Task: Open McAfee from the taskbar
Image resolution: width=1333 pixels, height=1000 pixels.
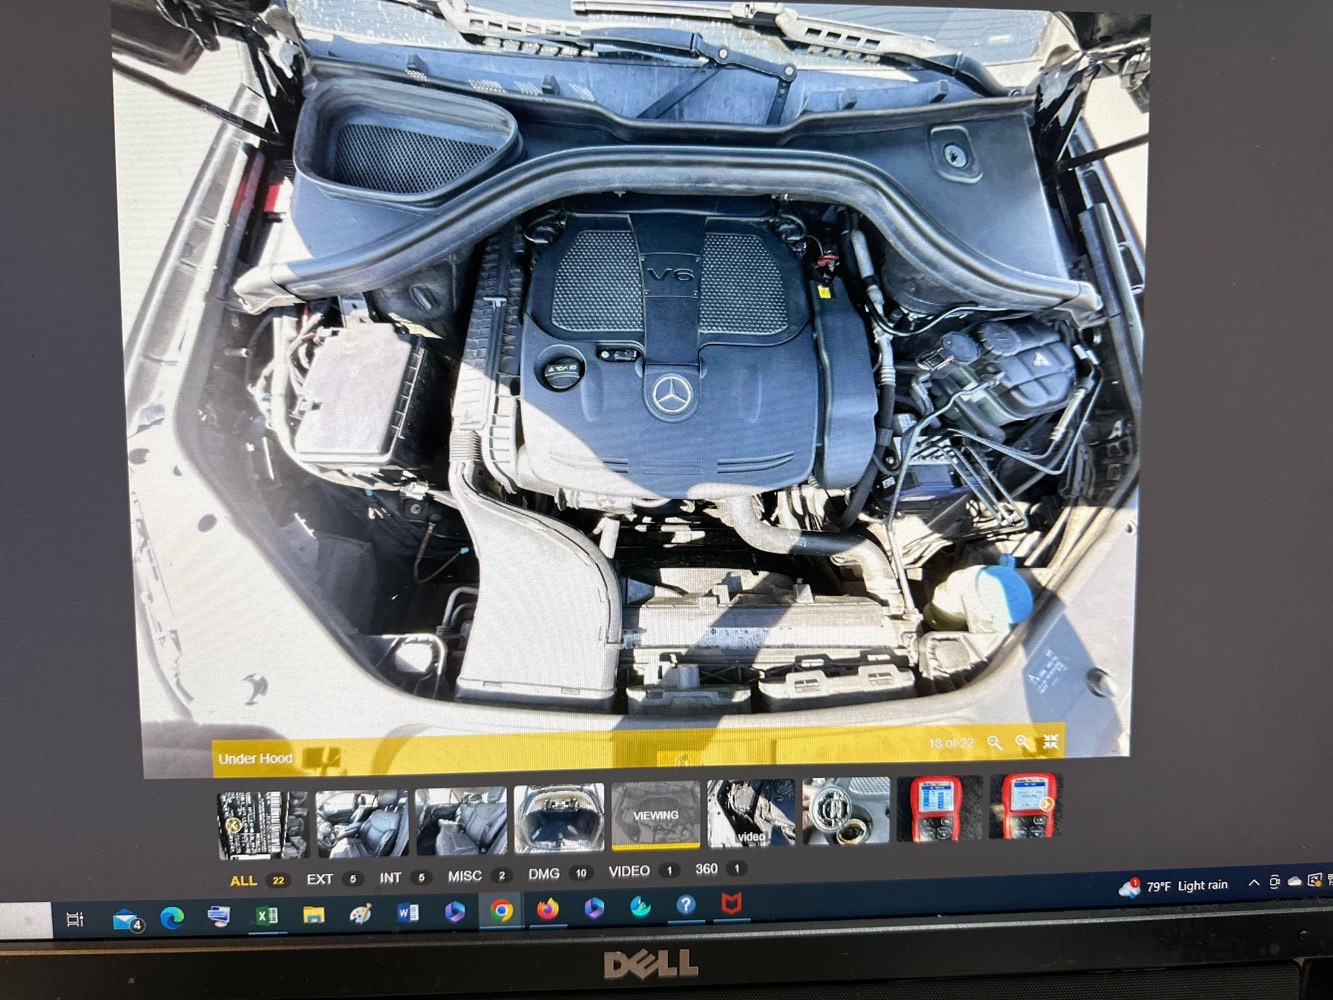Action: point(732,904)
